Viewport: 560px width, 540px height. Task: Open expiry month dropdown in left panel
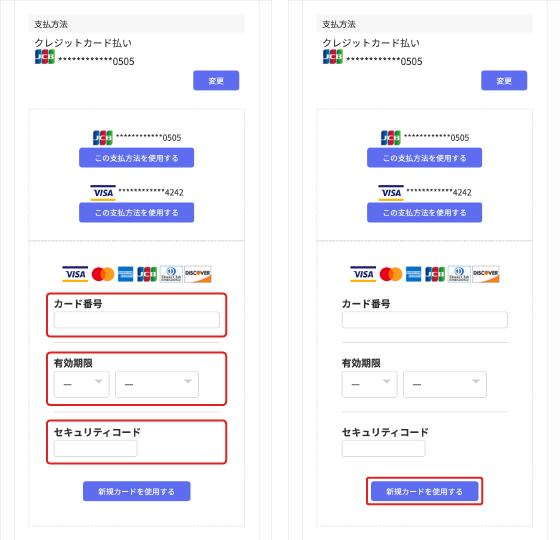coord(82,384)
